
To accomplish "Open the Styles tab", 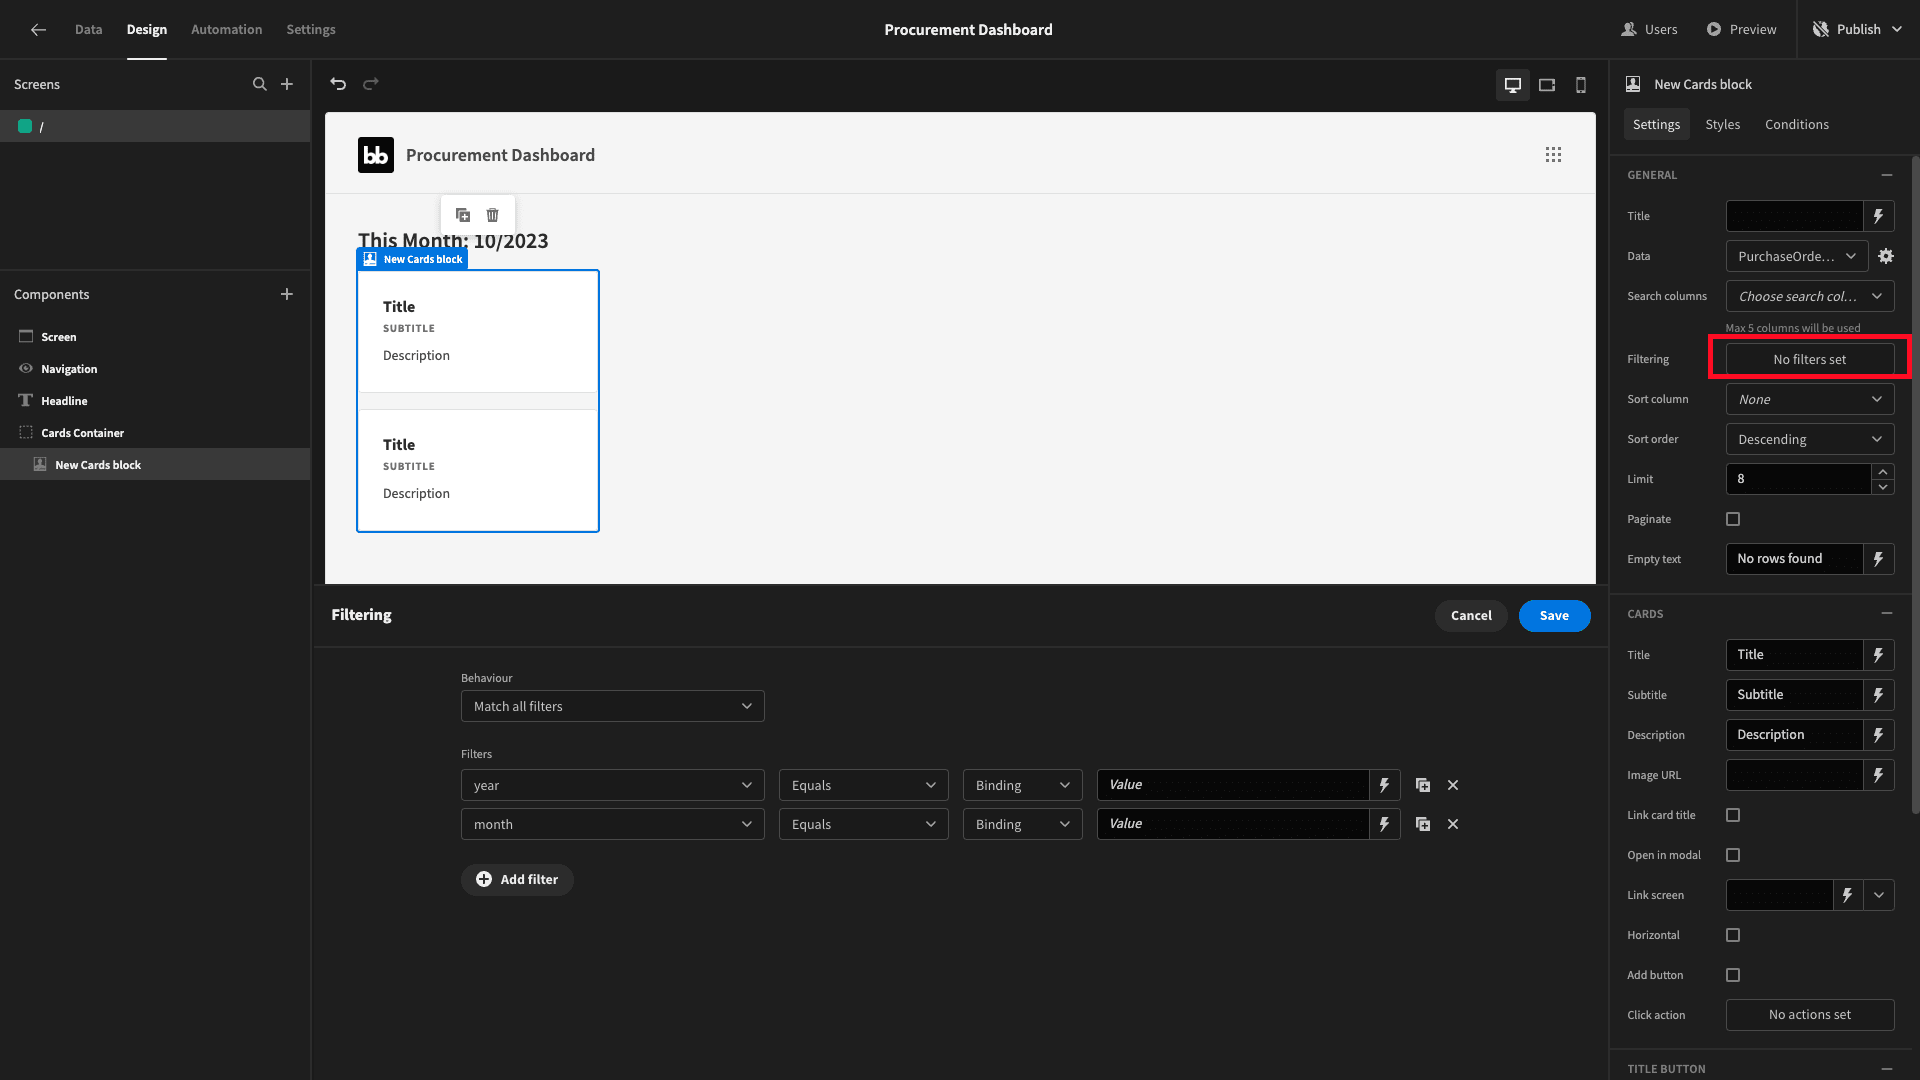I will [x=1723, y=124].
